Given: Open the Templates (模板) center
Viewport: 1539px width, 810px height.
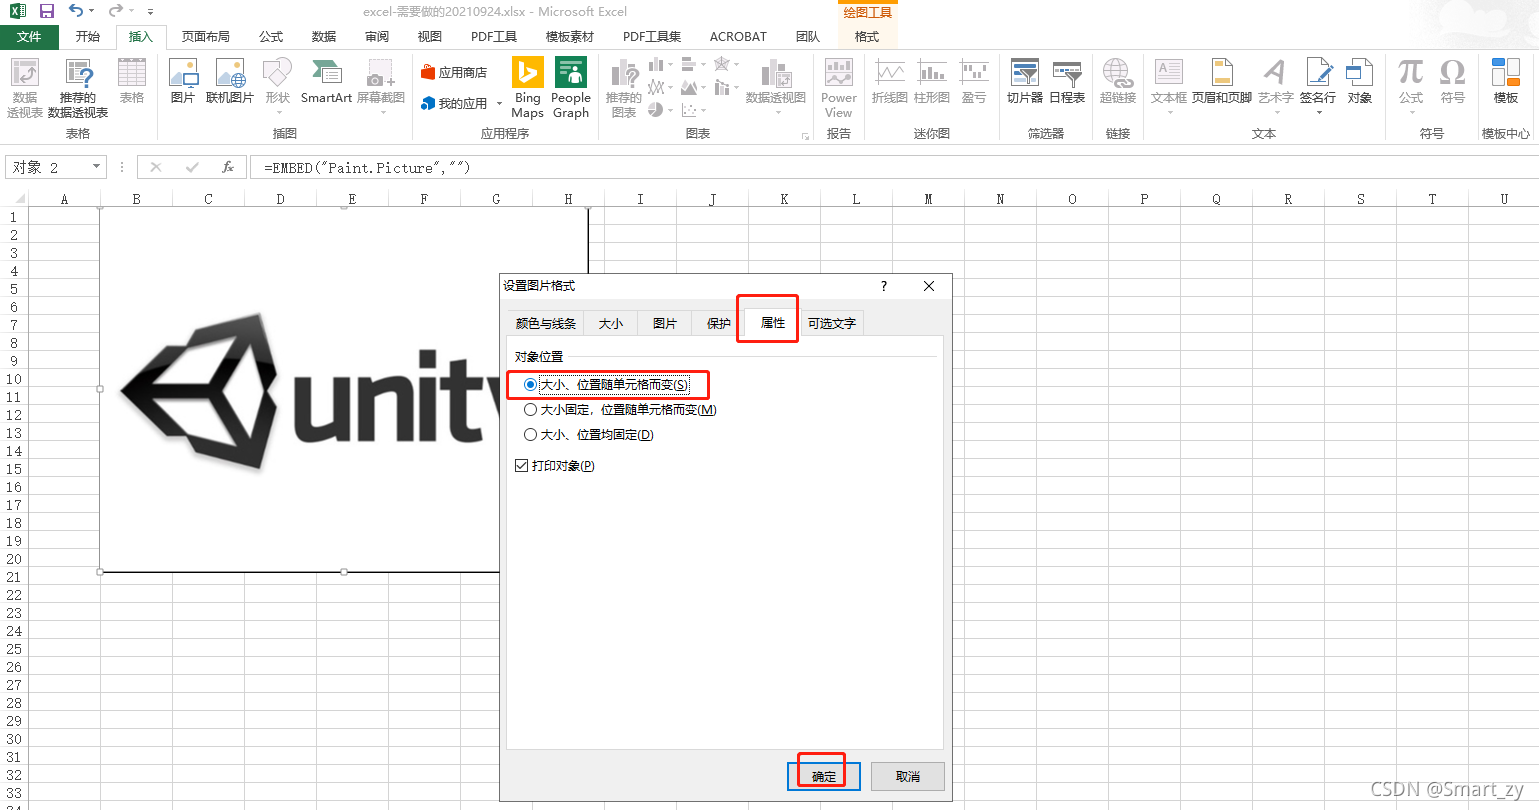Looking at the screenshot, I should point(1506,81).
